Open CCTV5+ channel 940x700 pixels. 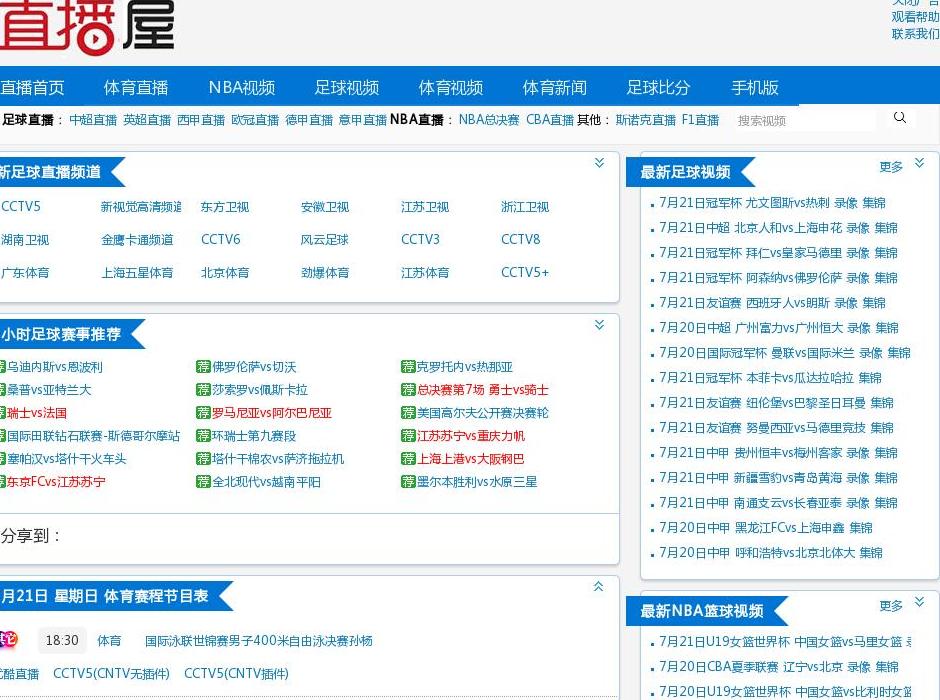525,273
